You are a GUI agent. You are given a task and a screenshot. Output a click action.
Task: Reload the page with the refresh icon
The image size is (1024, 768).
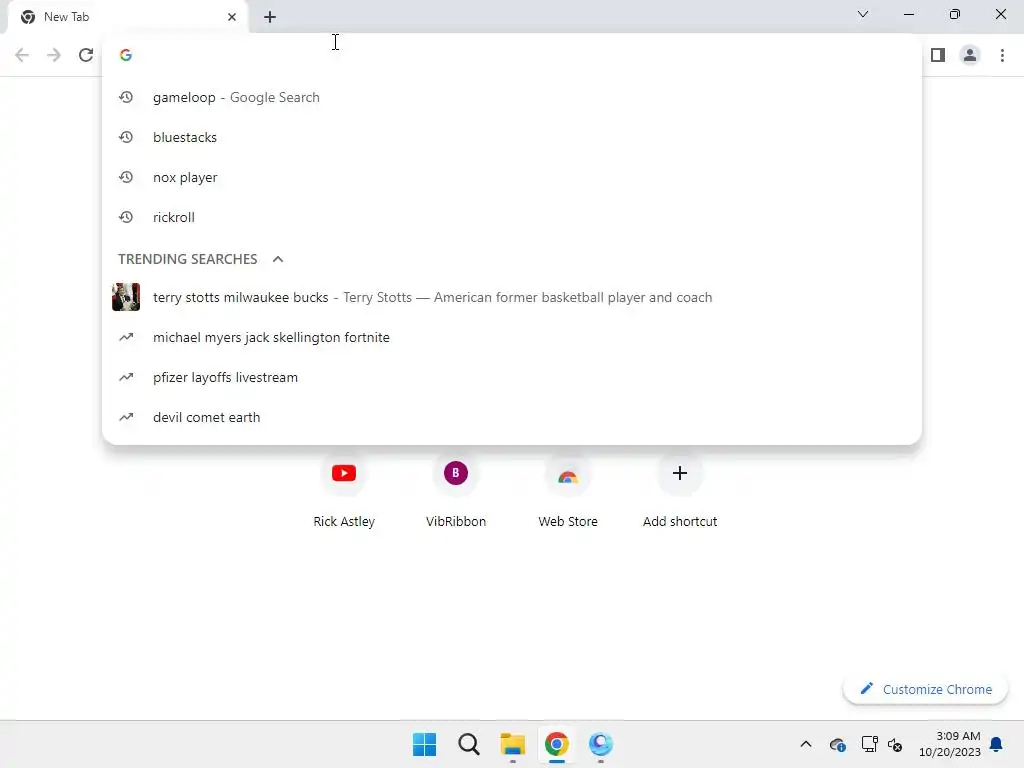click(86, 55)
